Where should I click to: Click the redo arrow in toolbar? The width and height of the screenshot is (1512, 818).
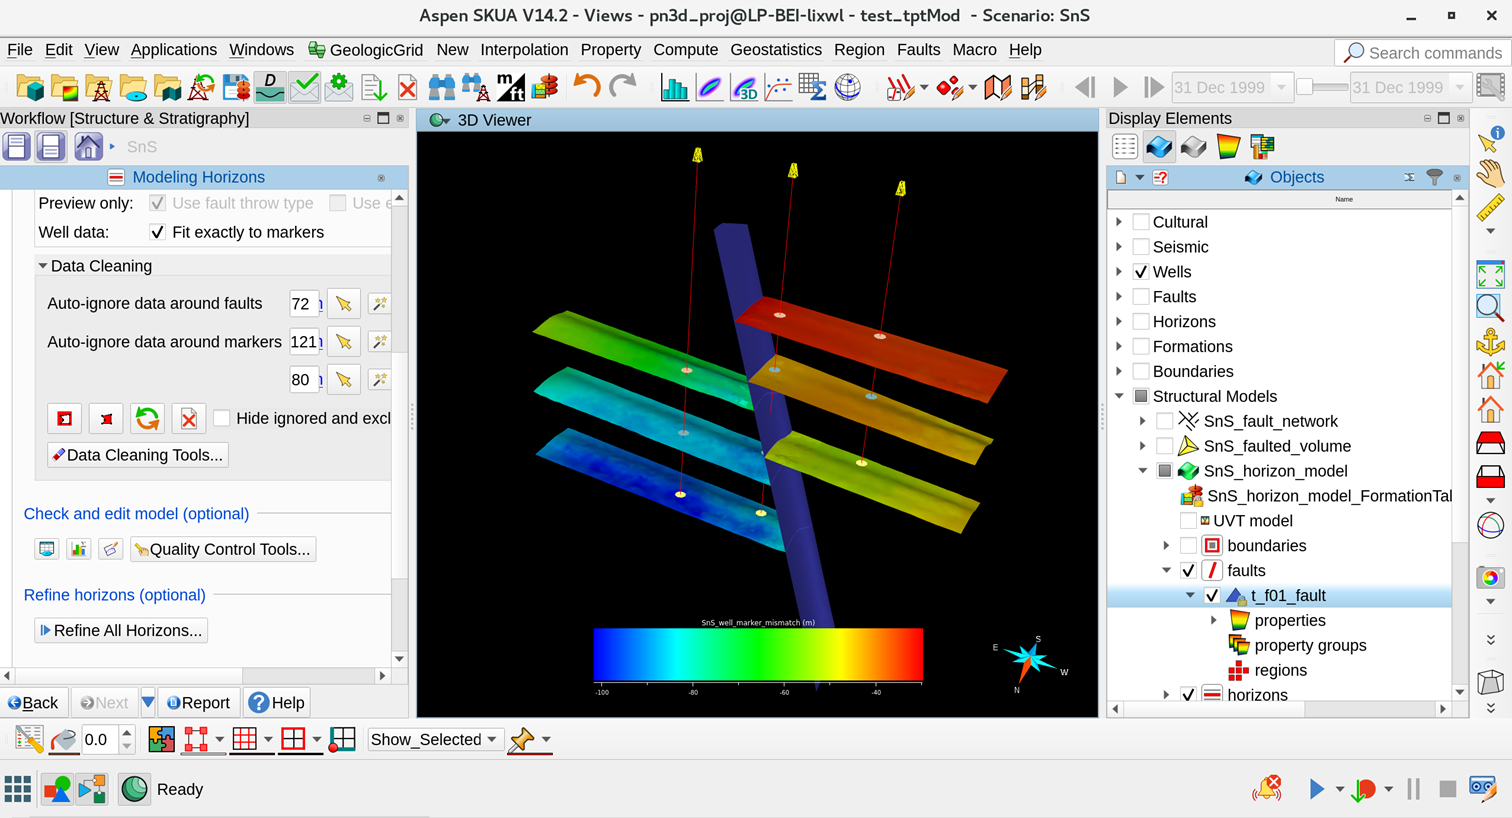pyautogui.click(x=622, y=87)
